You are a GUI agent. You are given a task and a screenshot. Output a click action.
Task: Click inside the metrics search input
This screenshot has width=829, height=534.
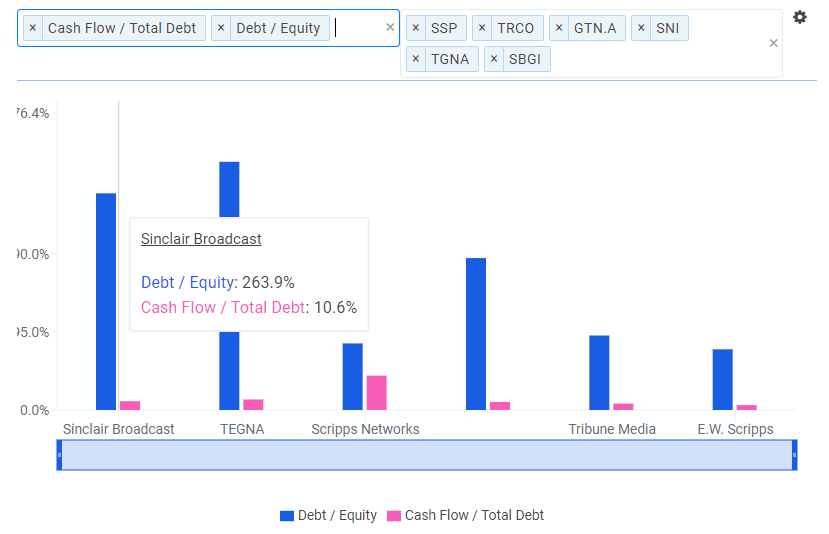click(x=358, y=28)
